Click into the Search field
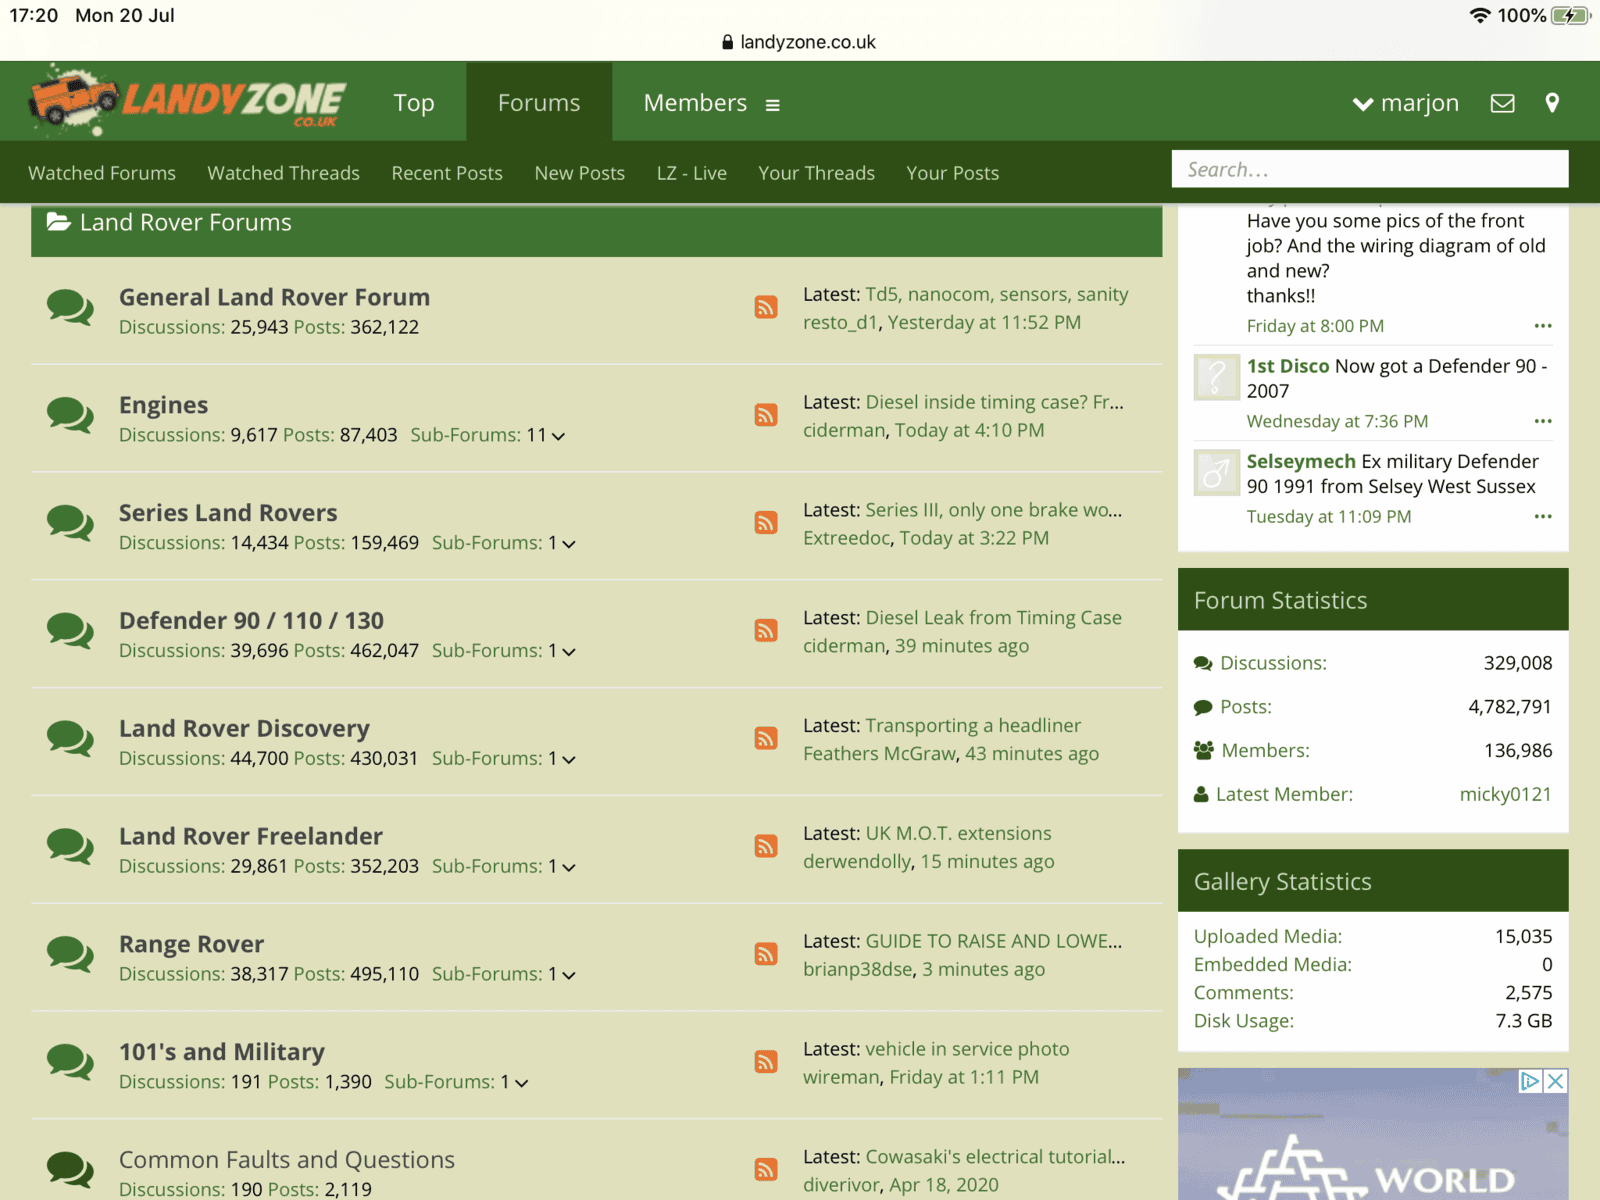Screen dimensions: 1600x1200 (x=1370, y=169)
